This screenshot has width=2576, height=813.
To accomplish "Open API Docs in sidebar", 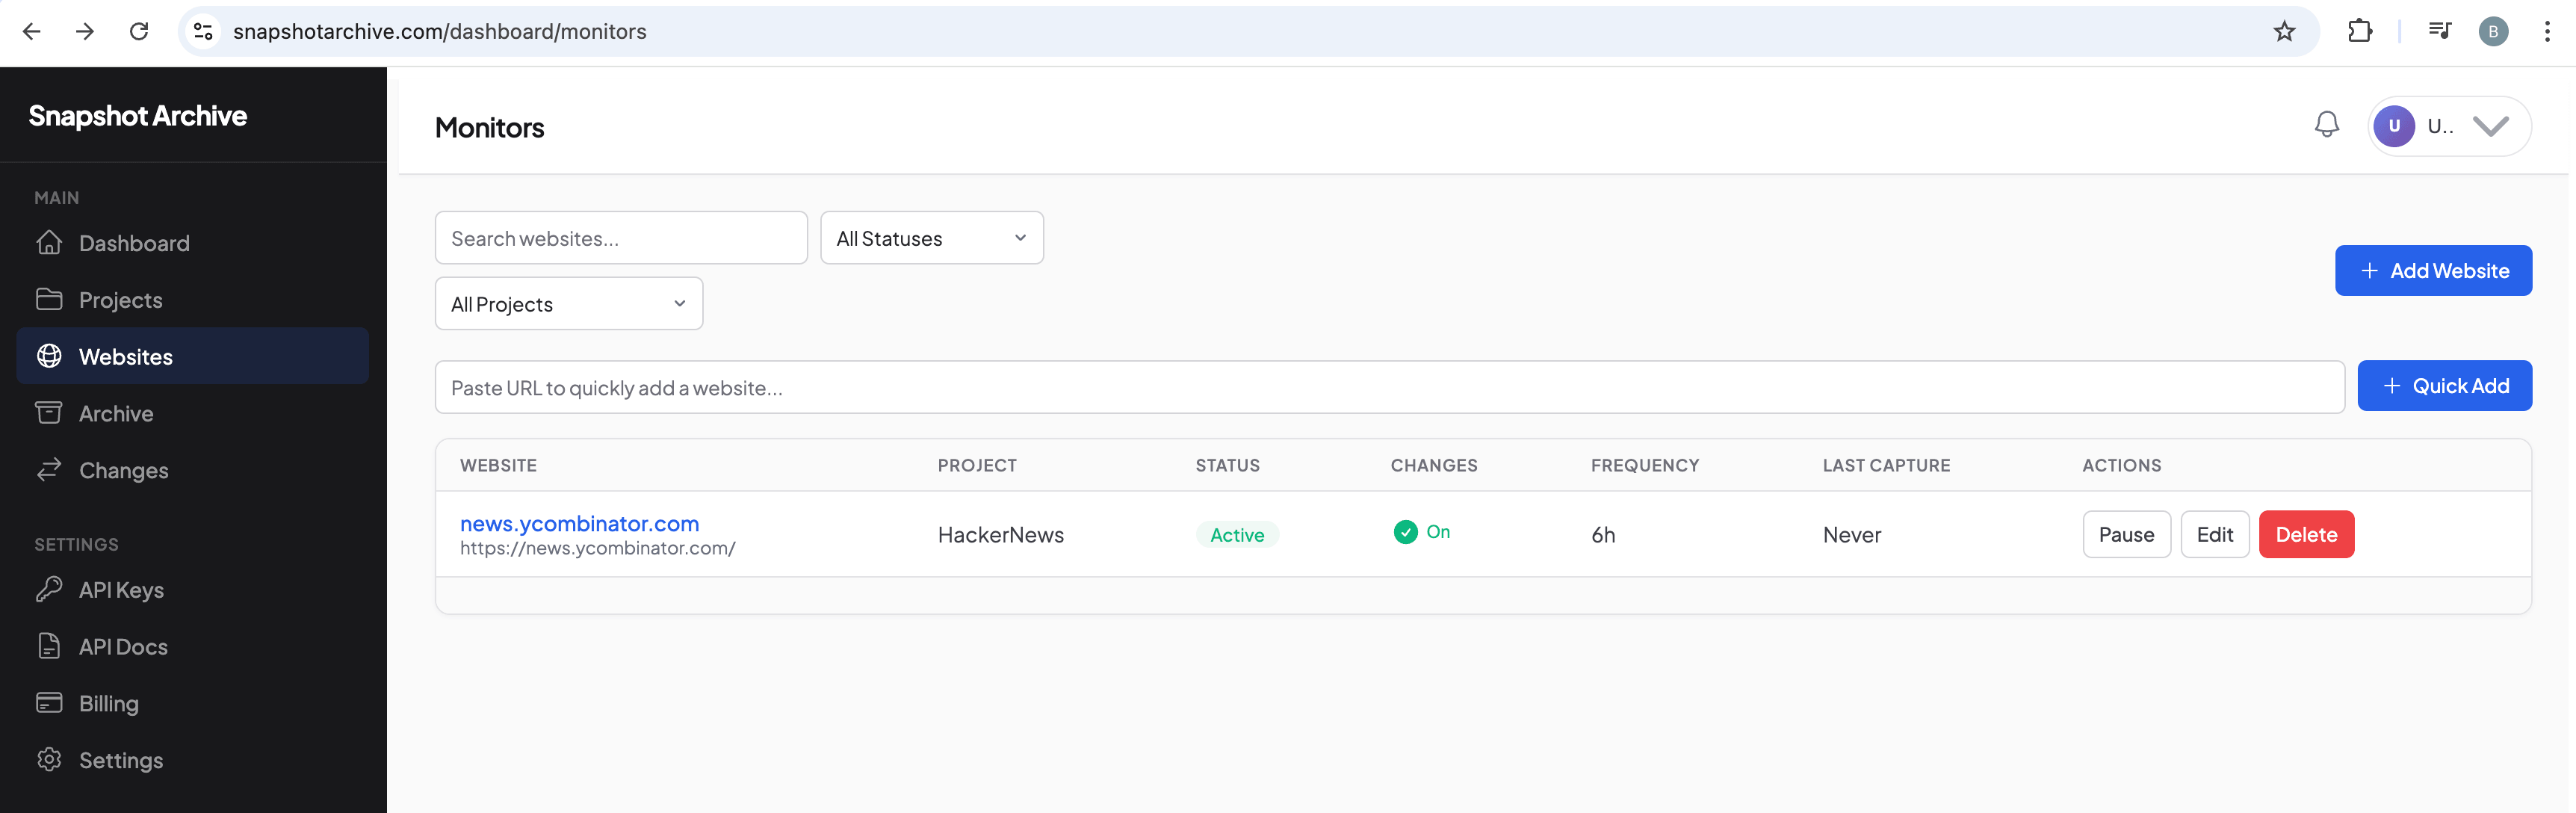I will 192,646.
